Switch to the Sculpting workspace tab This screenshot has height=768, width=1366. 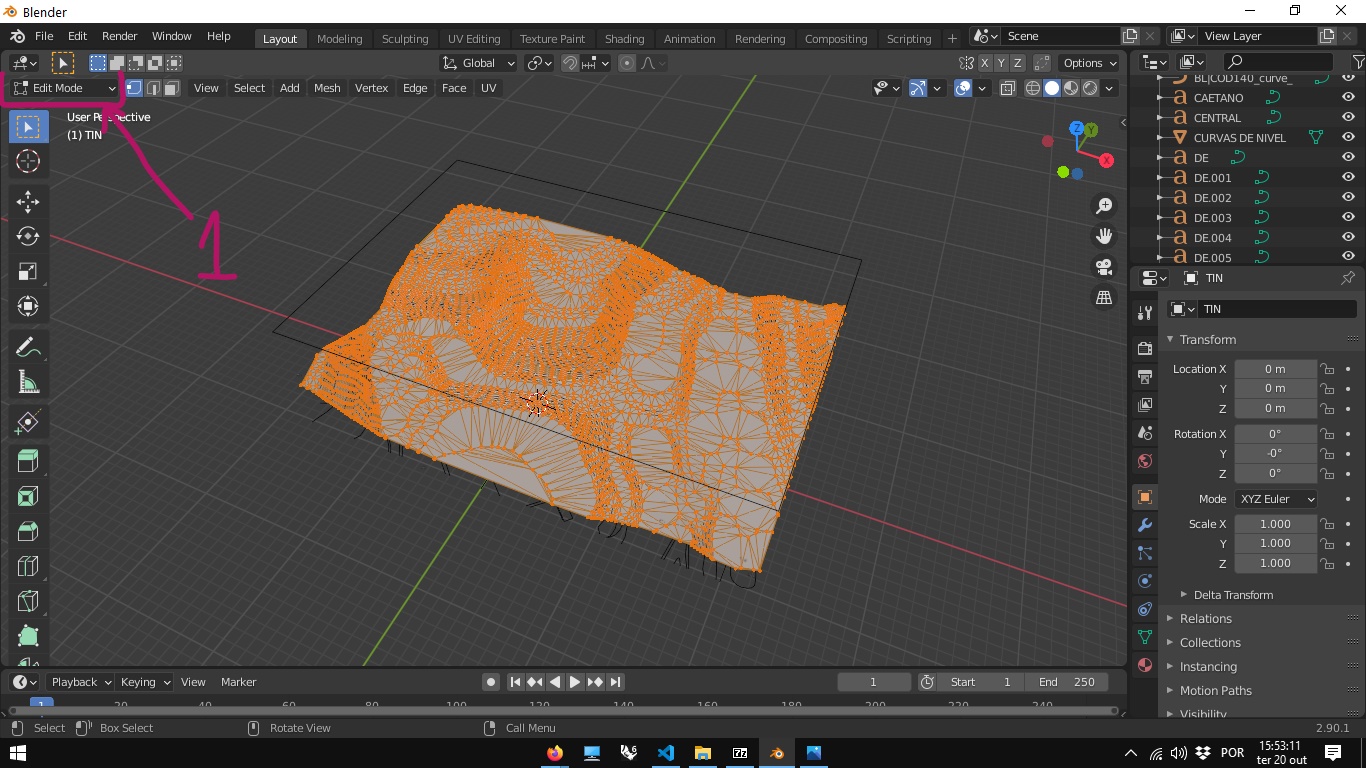tap(405, 39)
